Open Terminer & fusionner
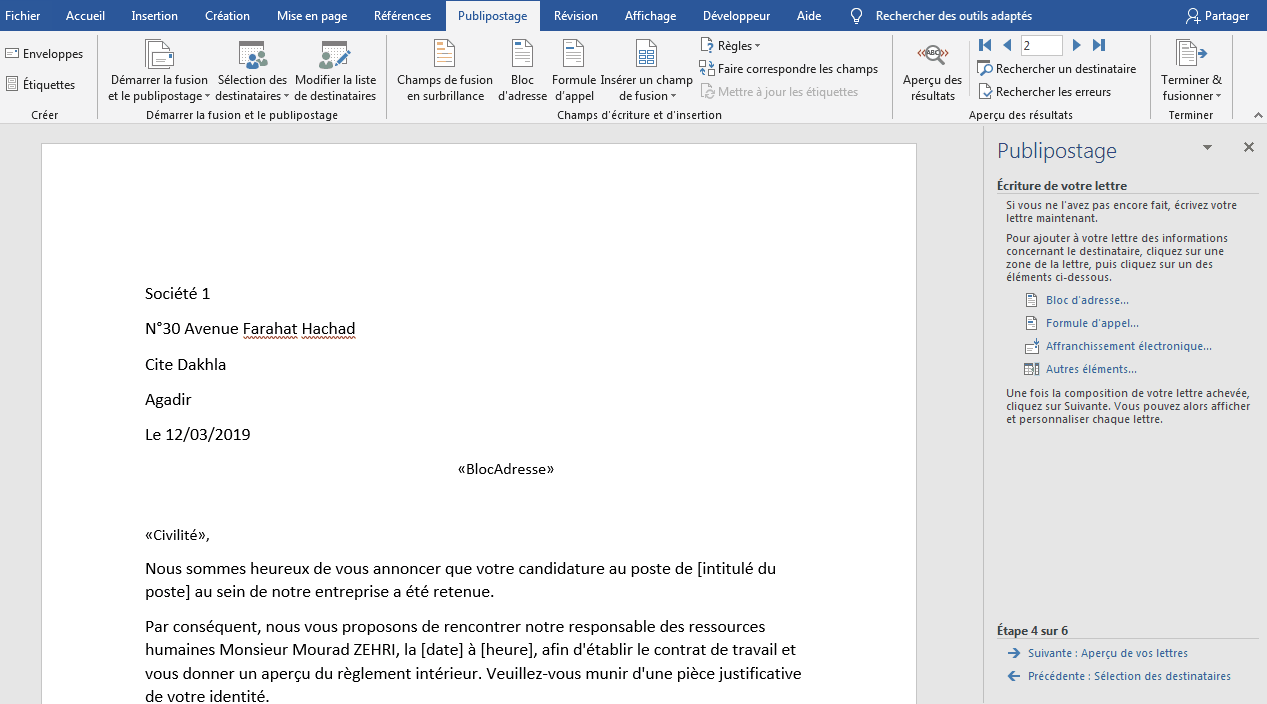The height and width of the screenshot is (704, 1267). (1191, 71)
